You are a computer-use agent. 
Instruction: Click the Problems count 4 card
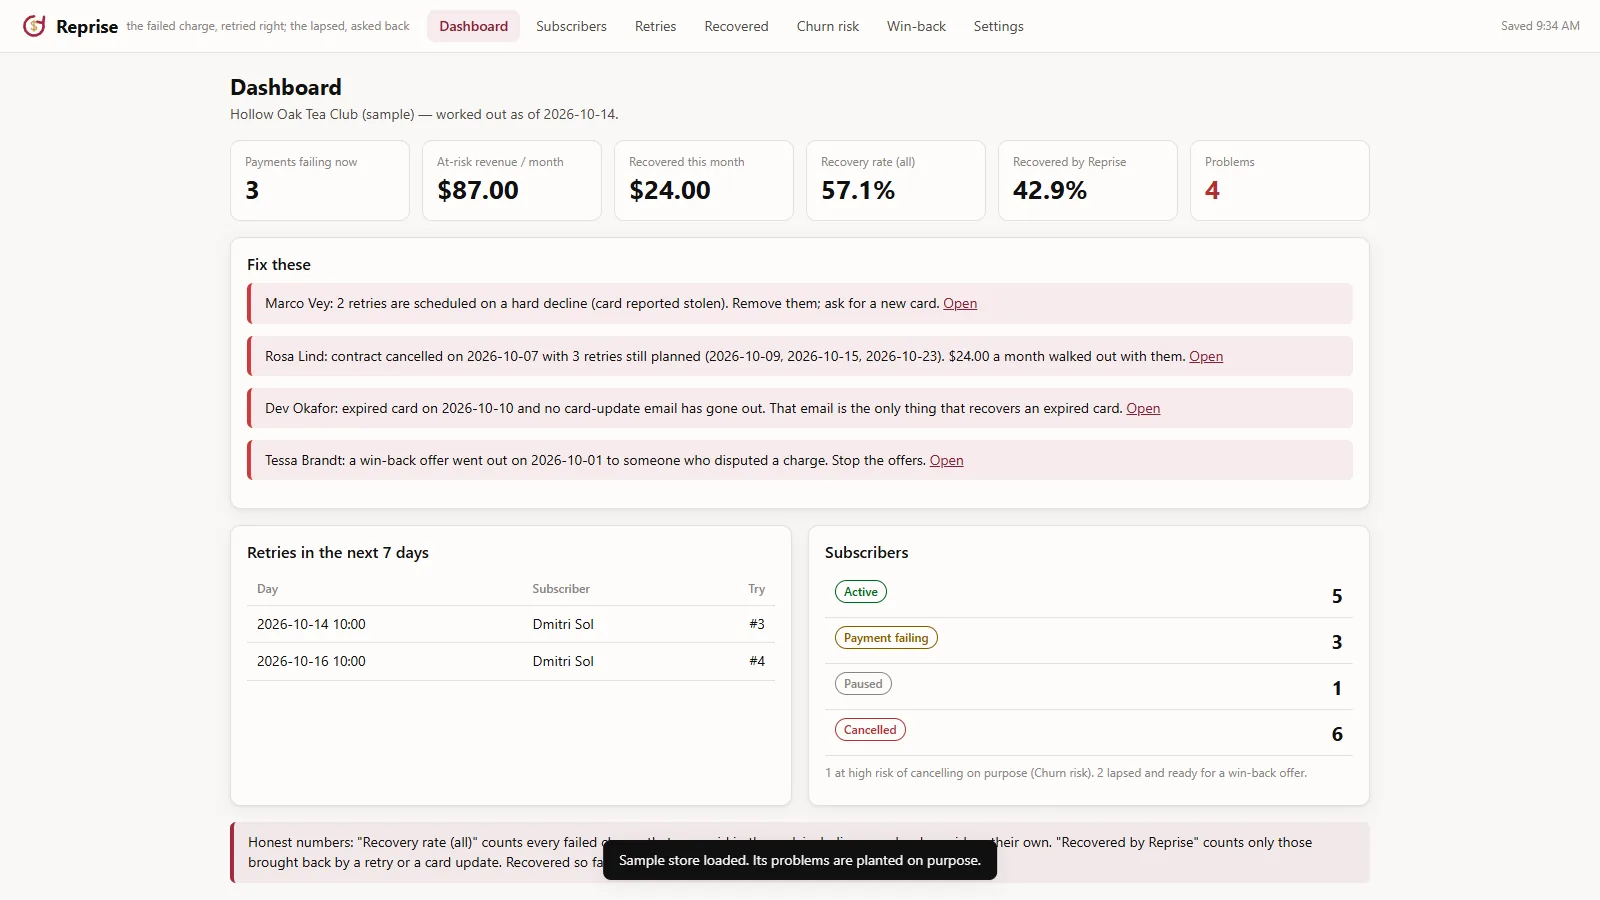[x=1280, y=180]
